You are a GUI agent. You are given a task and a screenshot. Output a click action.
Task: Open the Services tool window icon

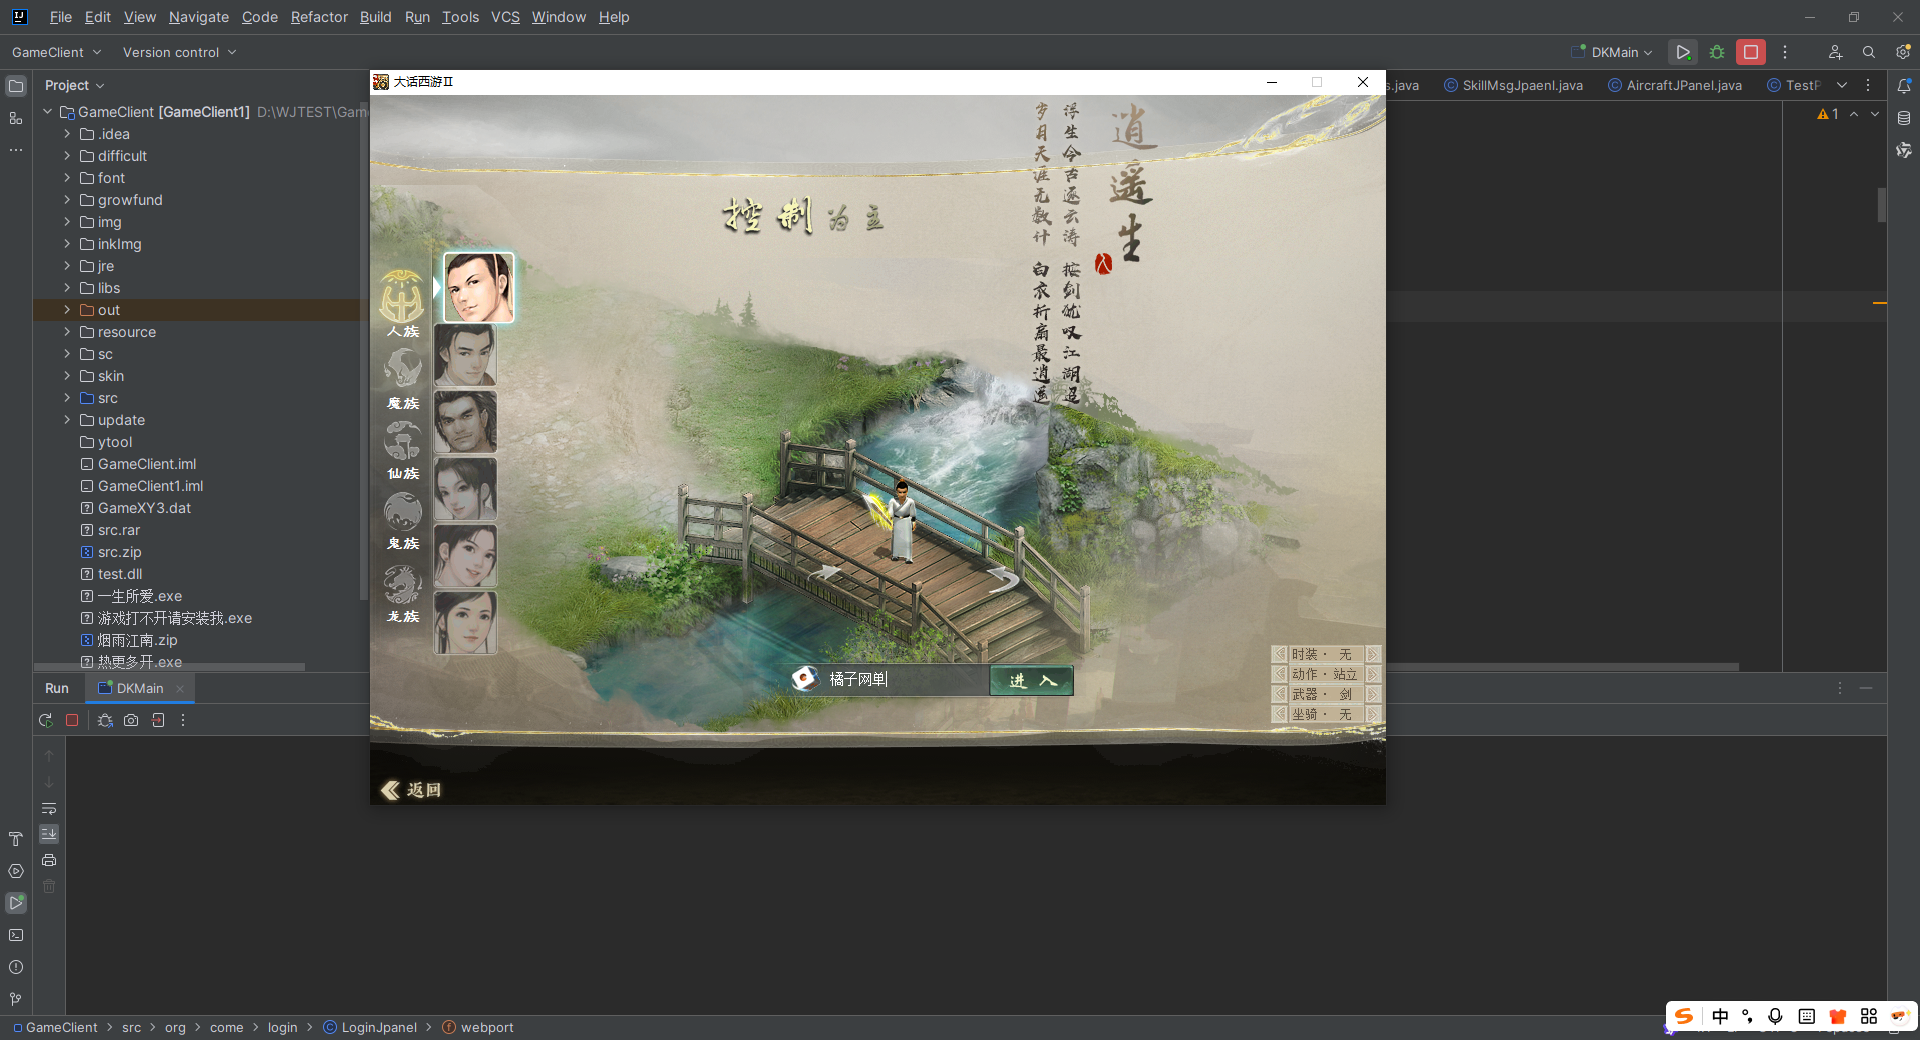click(x=16, y=871)
